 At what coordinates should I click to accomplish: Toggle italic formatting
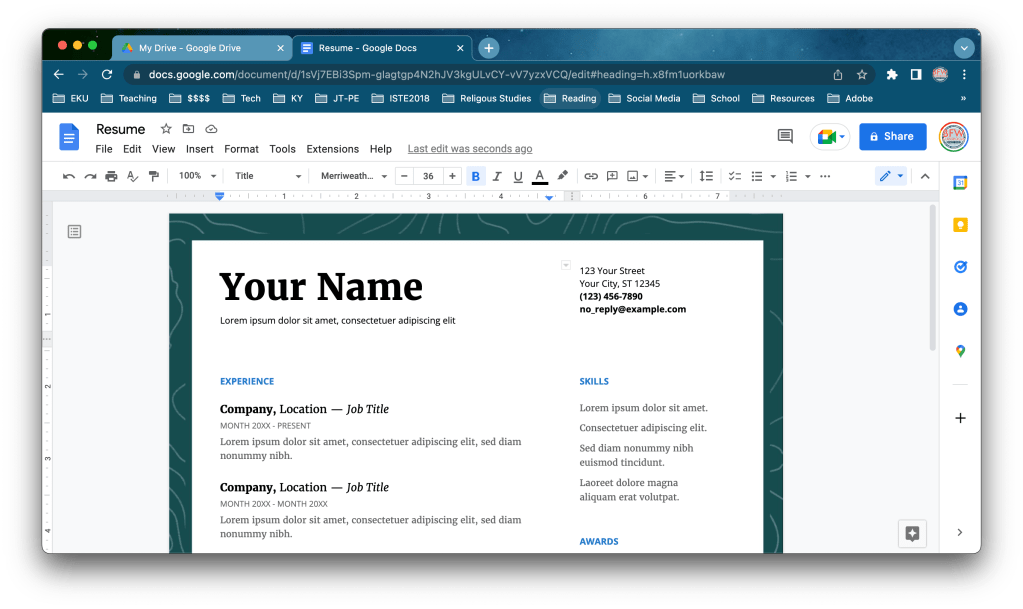pos(496,176)
